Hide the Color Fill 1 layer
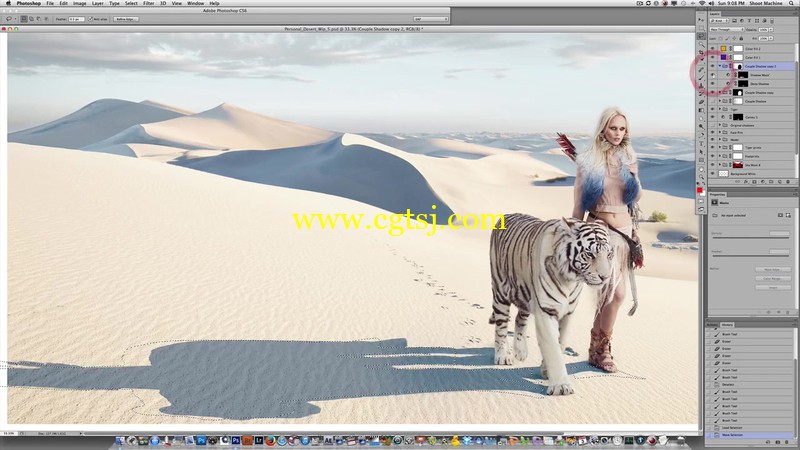This screenshot has height=450, width=800. 713,57
